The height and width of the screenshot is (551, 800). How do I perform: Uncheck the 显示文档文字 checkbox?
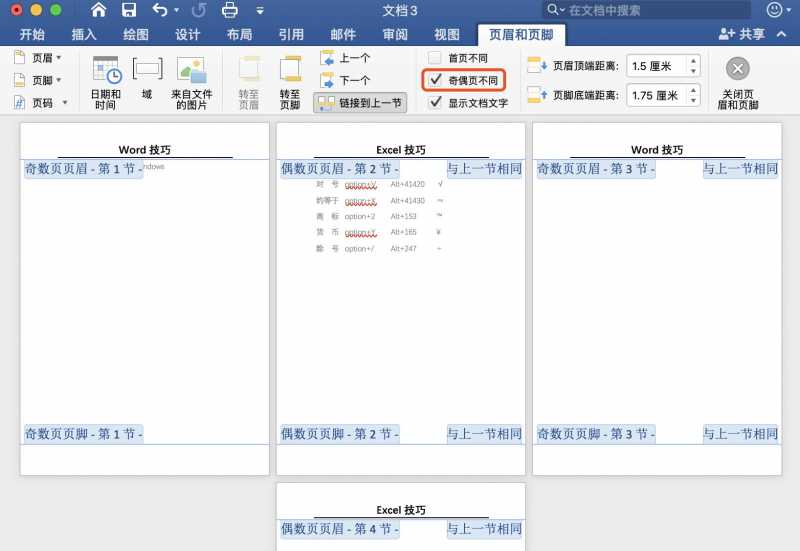(x=435, y=103)
